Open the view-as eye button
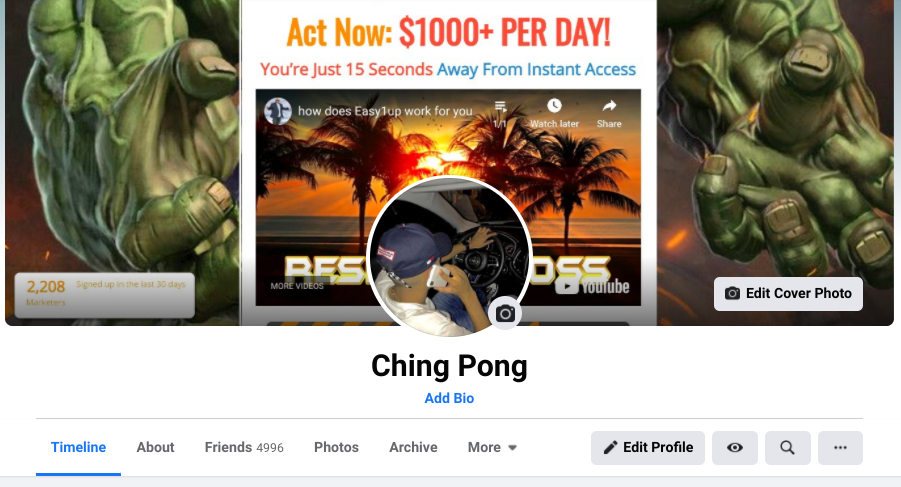 pos(734,447)
